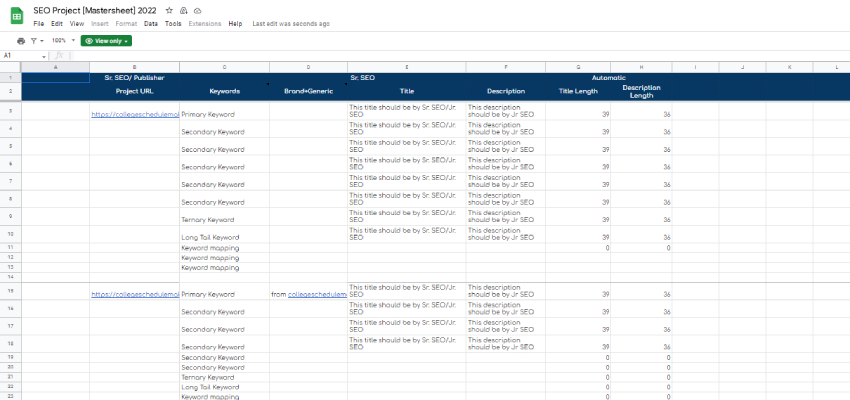Select the row 15 header
Image resolution: width=850 pixels, height=400 pixels.
[10, 294]
